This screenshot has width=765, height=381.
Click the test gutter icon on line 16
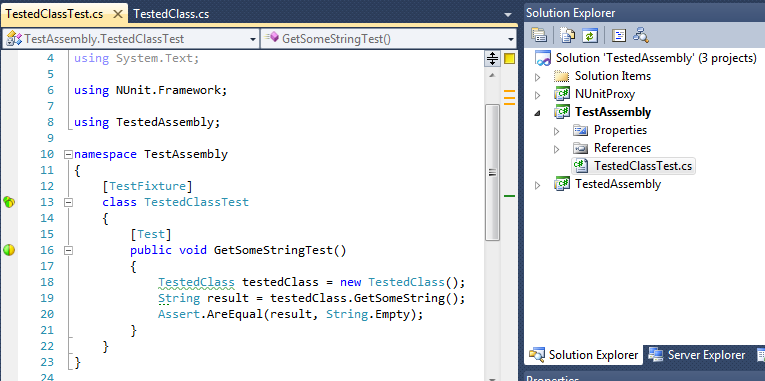coord(9,250)
